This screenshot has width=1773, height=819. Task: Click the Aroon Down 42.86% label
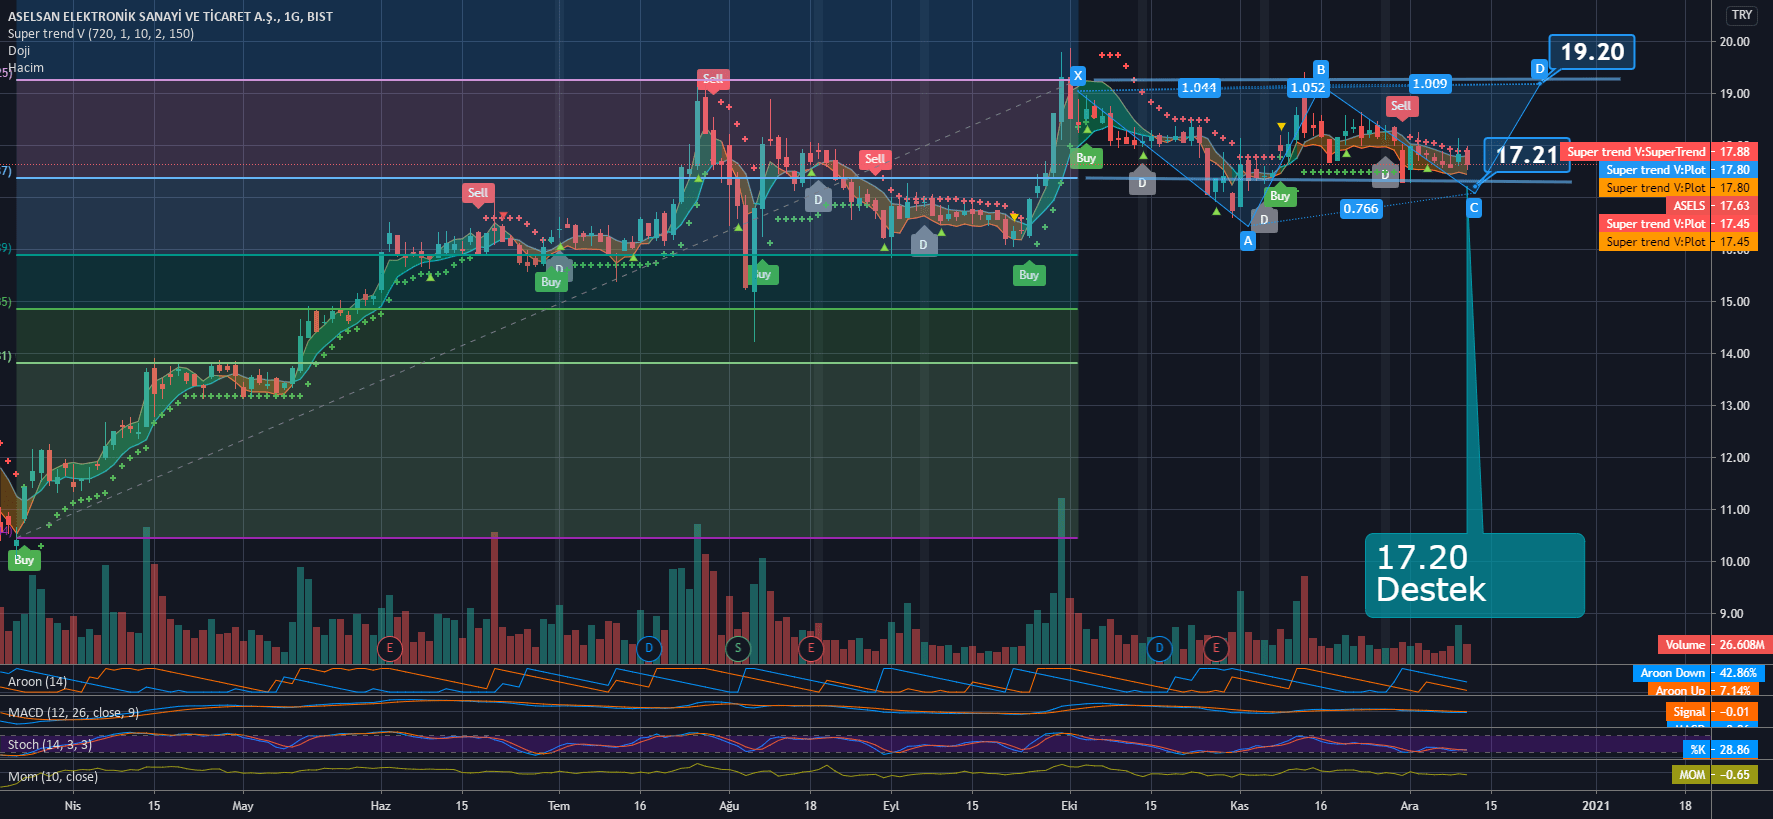(1698, 673)
